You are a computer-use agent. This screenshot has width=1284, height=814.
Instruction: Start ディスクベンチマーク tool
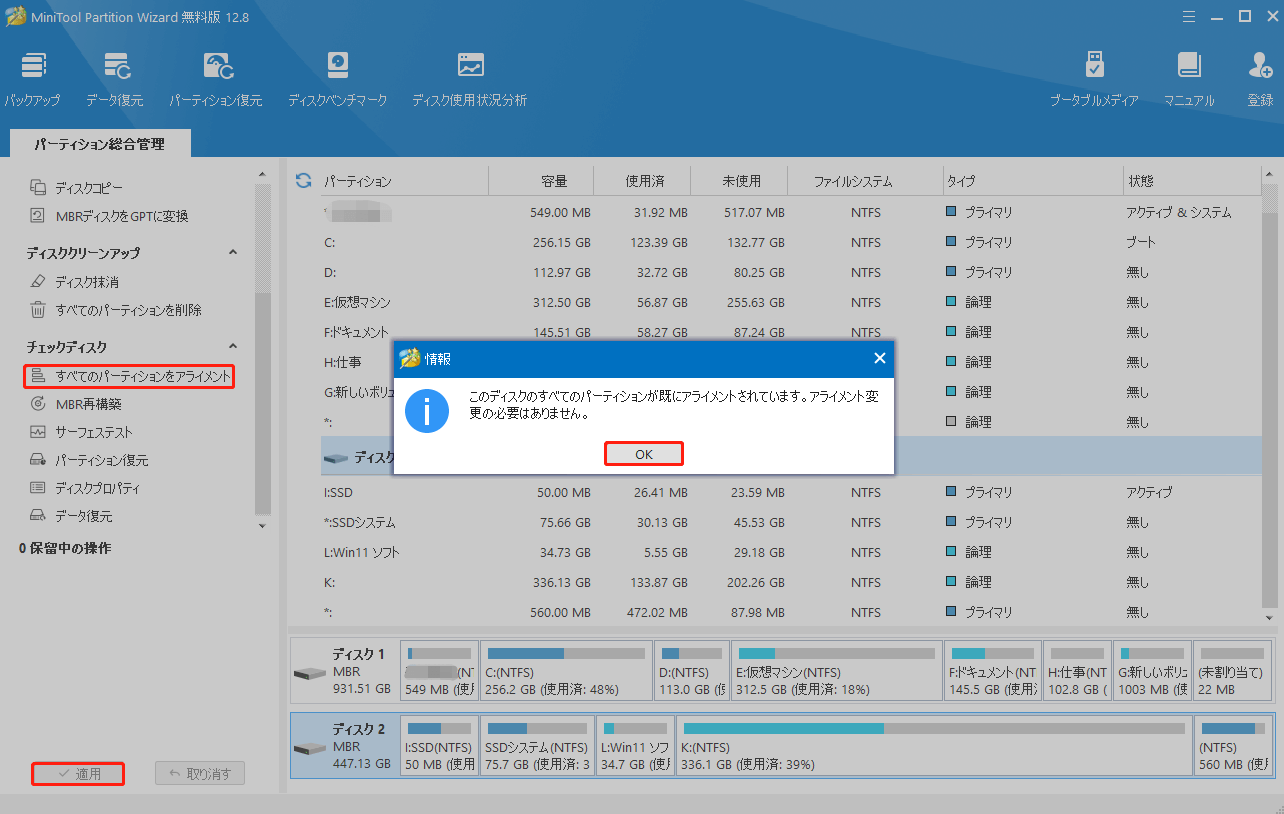(337, 79)
